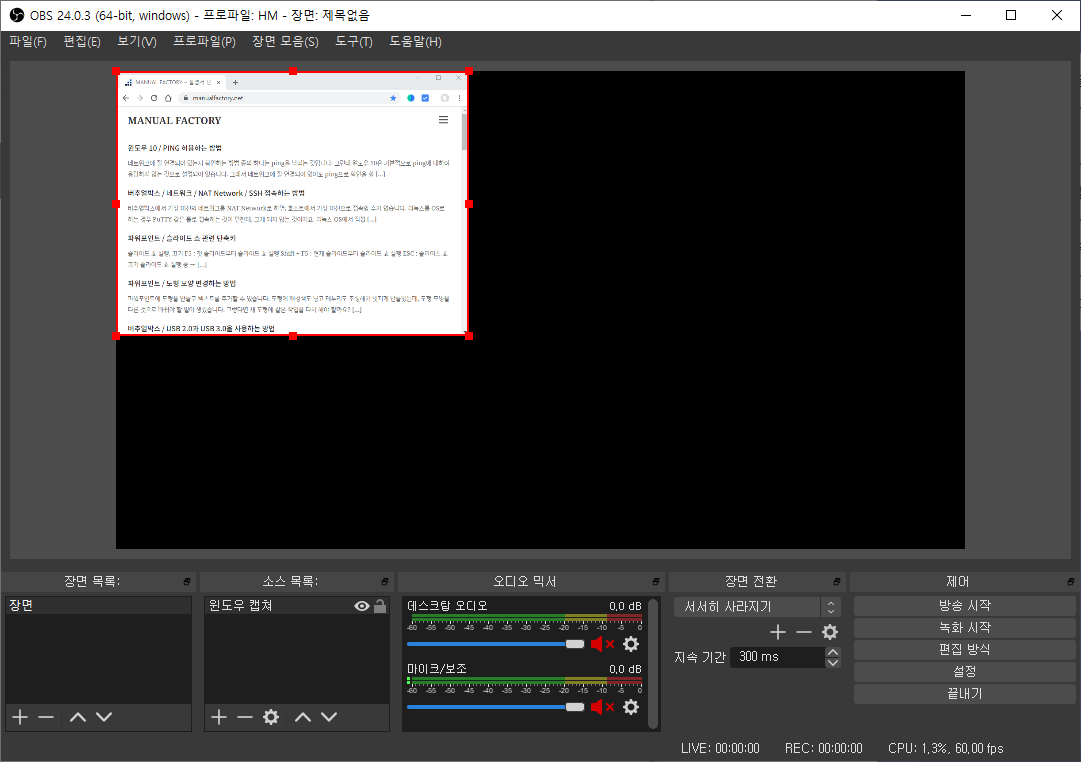
Task: Click the bookmark star in captured browser
Action: [394, 98]
